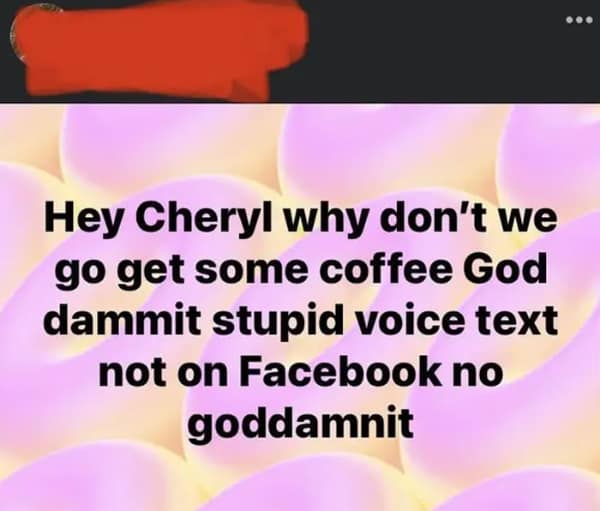Open the three-dot post options menu

(x=579, y=20)
